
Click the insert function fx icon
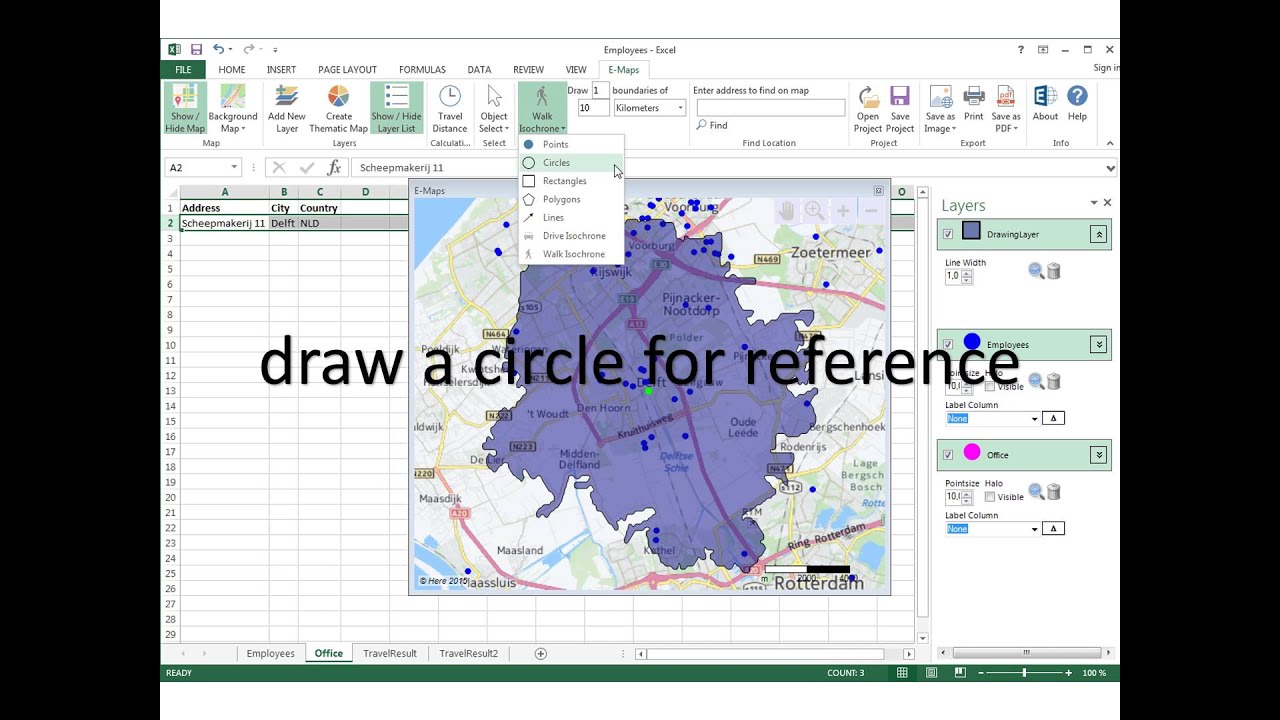[x=334, y=168]
